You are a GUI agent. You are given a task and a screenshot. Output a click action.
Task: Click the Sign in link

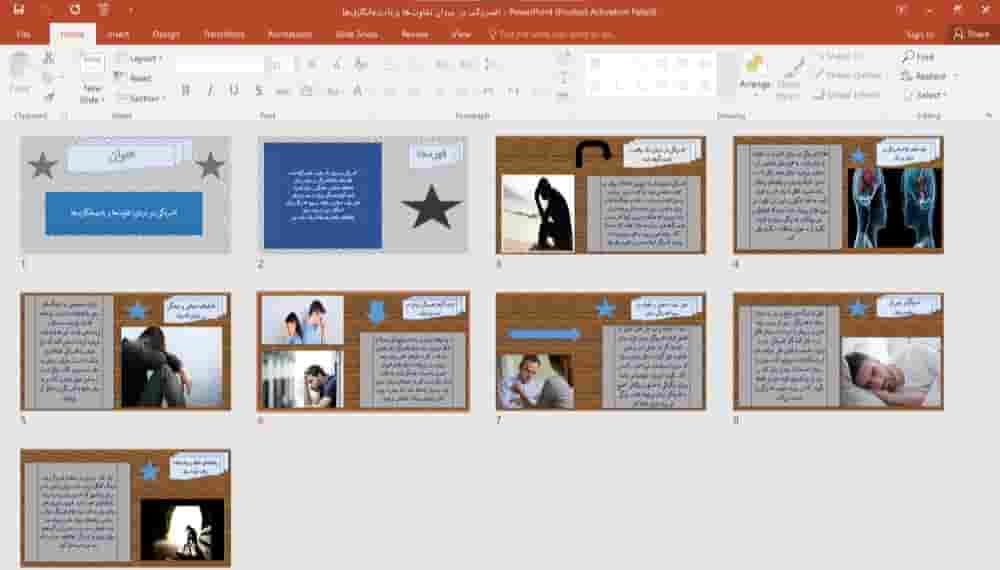point(919,34)
